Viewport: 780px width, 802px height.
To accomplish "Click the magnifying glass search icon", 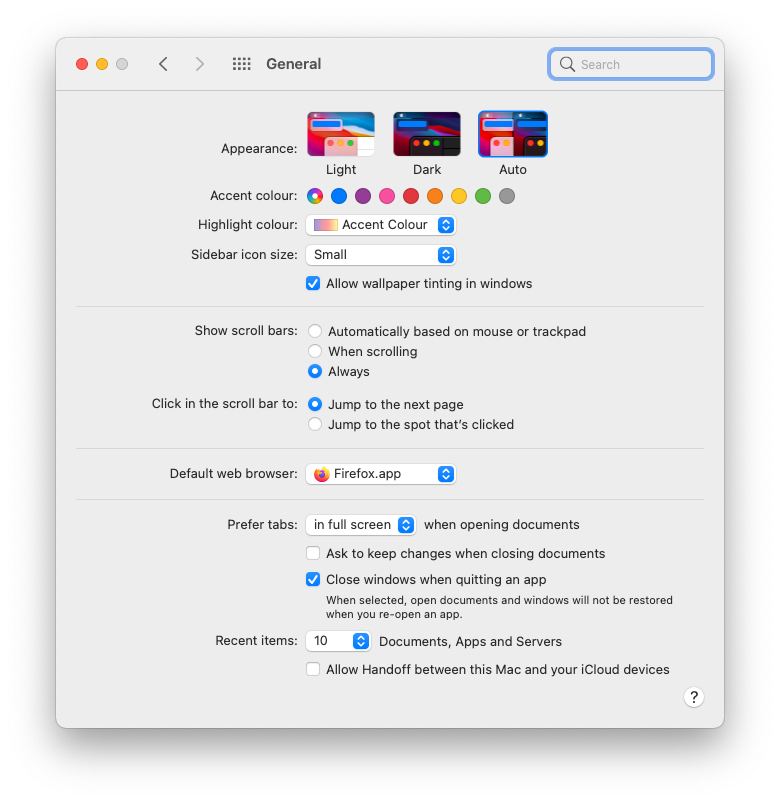I will (567, 64).
